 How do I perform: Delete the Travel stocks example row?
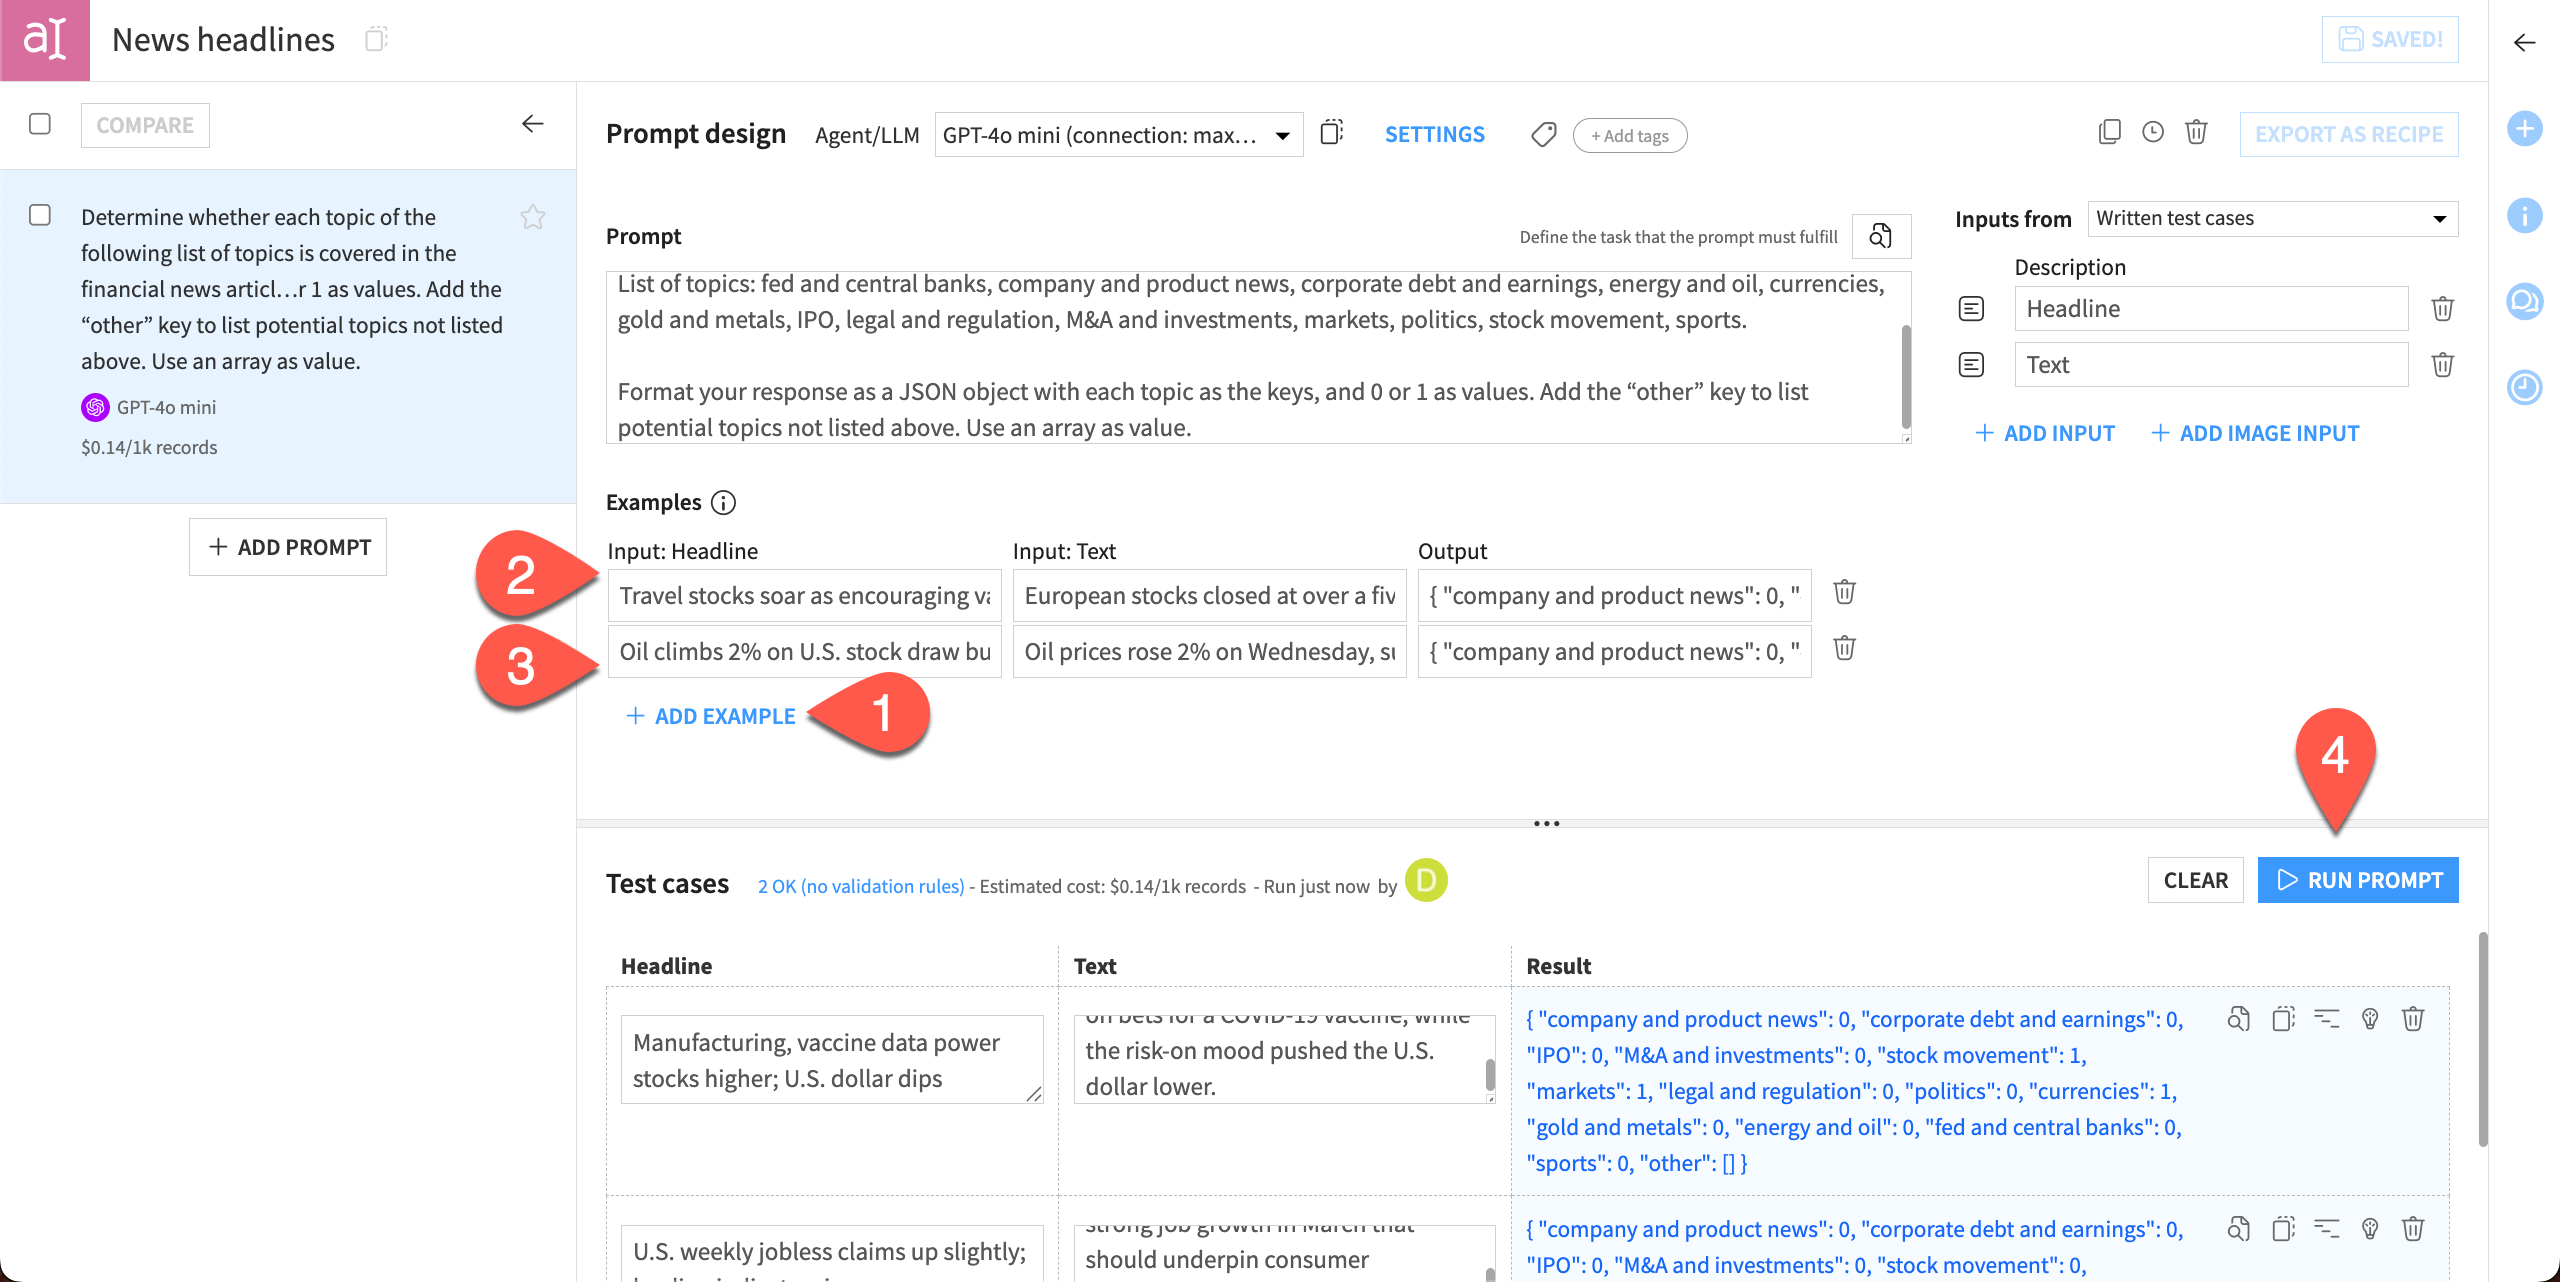[x=1844, y=592]
